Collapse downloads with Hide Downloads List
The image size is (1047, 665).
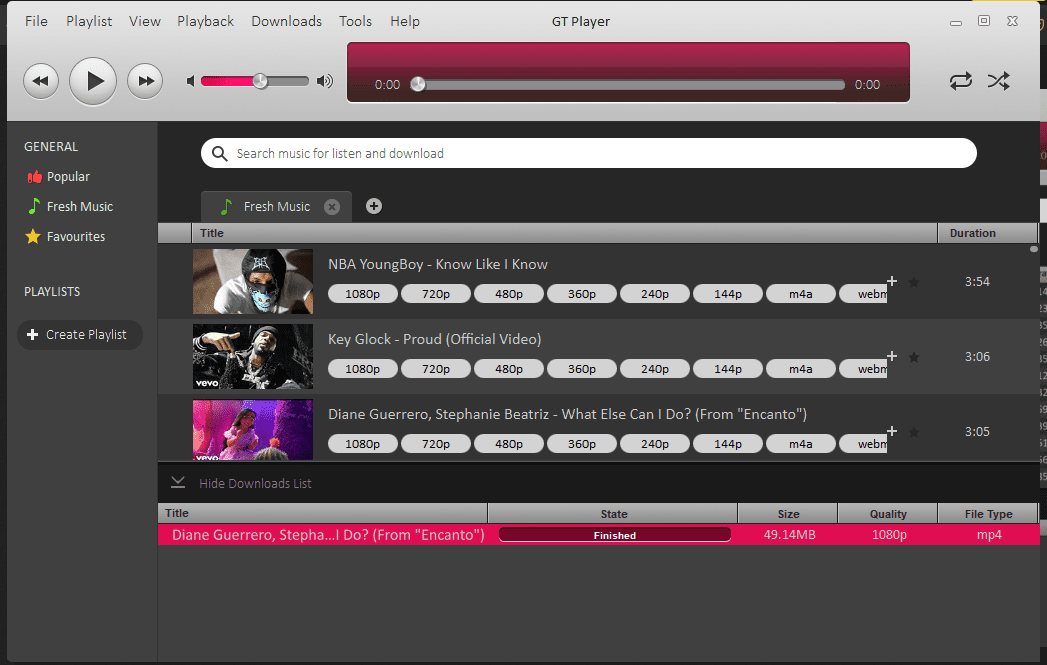click(241, 483)
